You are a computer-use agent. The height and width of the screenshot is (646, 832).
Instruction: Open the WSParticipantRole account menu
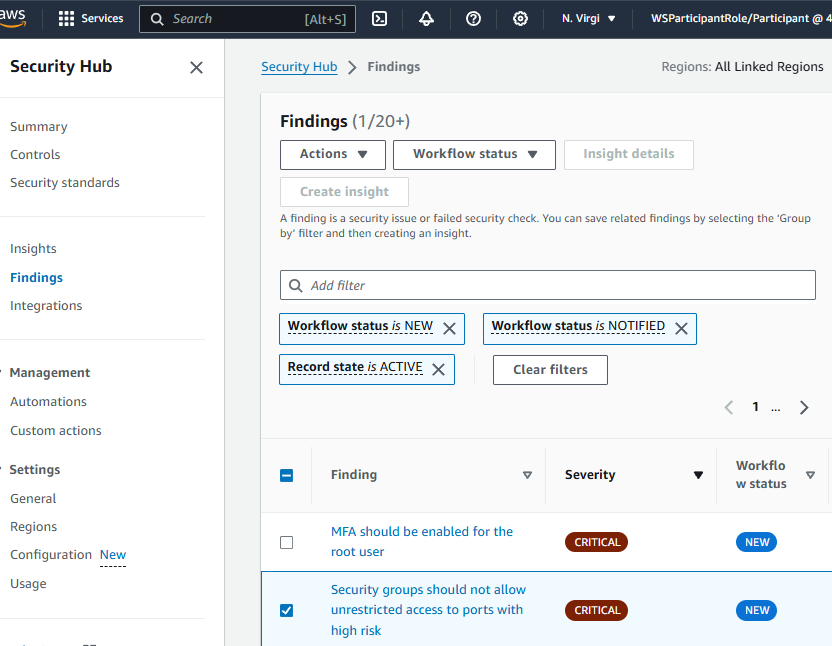click(x=741, y=19)
